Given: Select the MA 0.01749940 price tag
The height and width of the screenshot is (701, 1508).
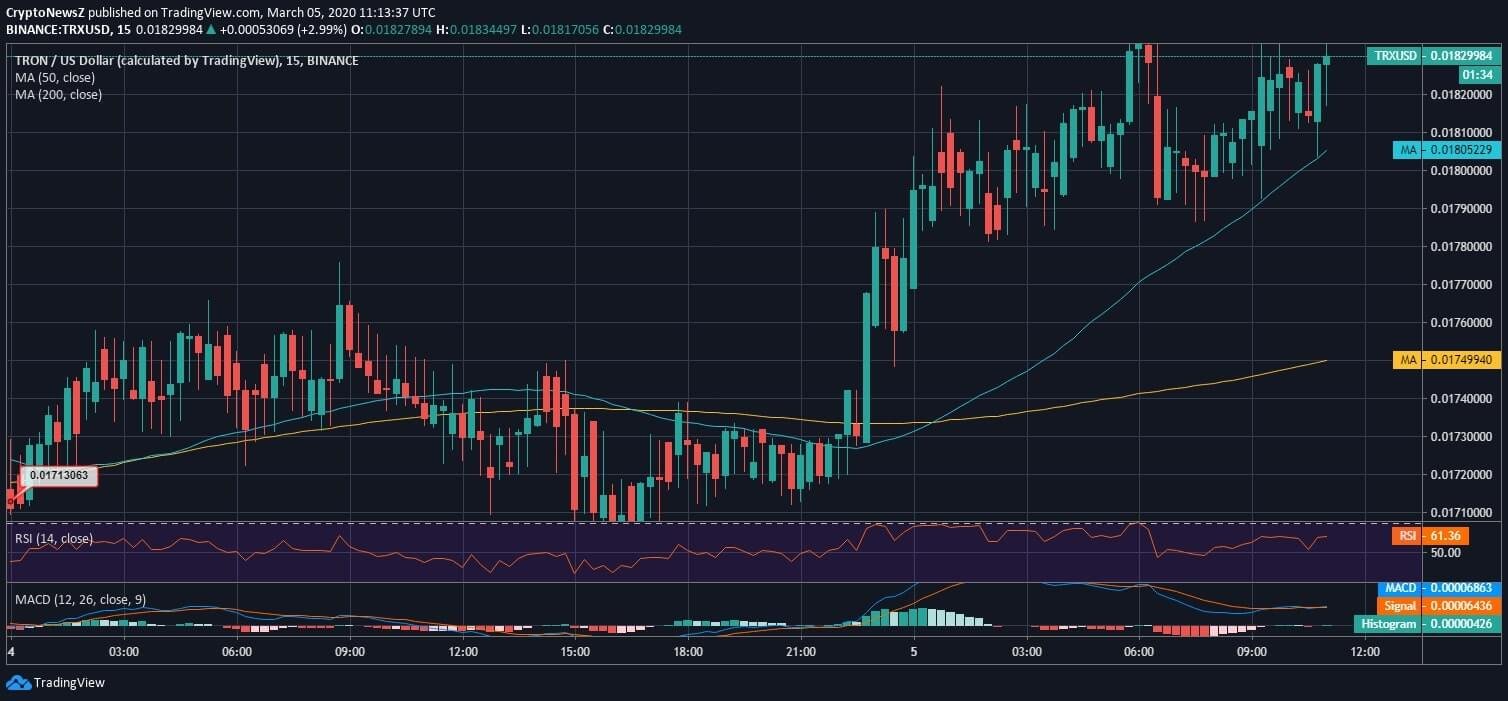Looking at the screenshot, I should click(x=1447, y=359).
